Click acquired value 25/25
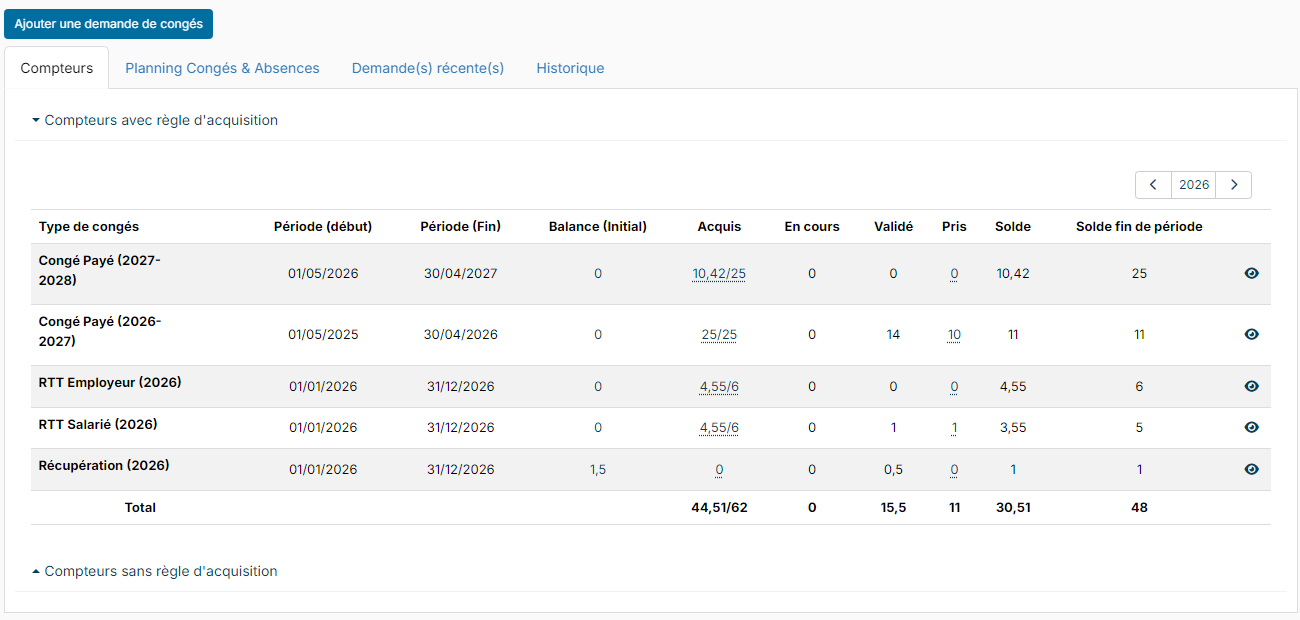The image size is (1300, 620). (x=719, y=335)
